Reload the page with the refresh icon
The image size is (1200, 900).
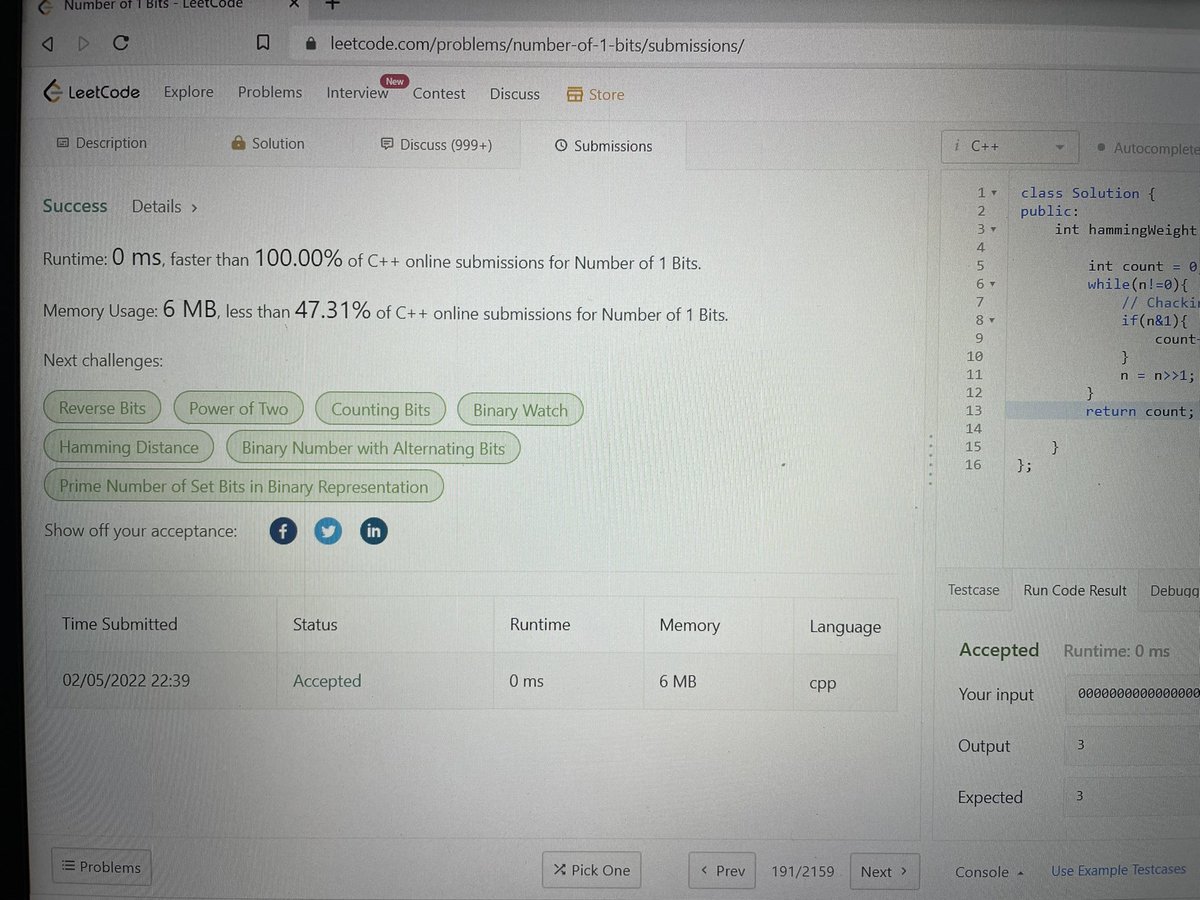121,43
